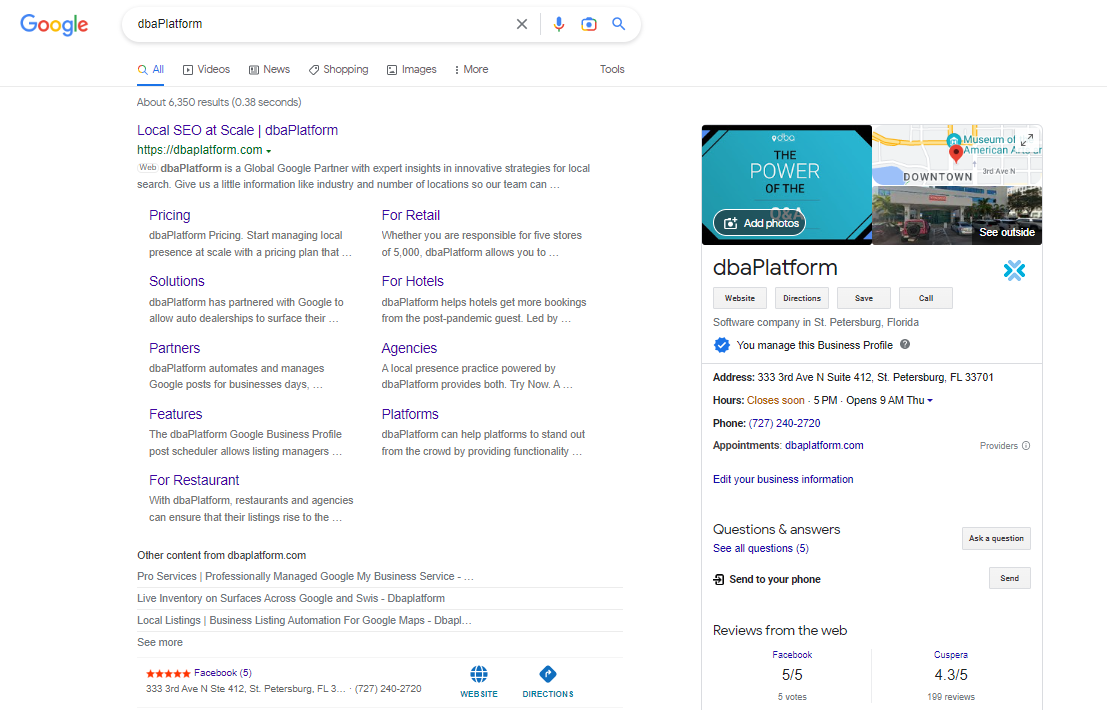Viewport: 1107px width, 710px height.
Task: Click the Add photos button
Action: (x=760, y=223)
